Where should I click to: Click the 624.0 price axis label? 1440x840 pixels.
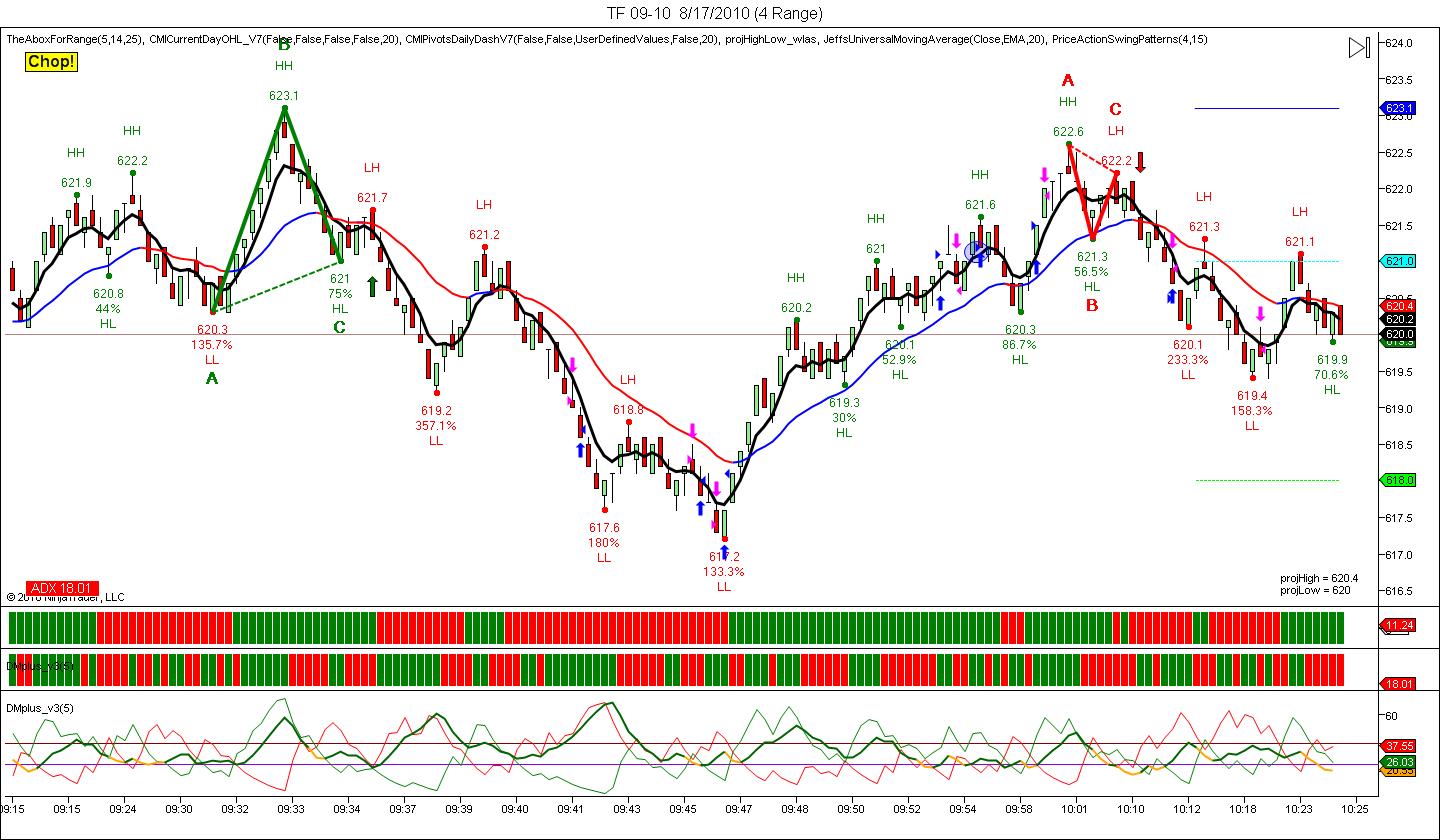coord(1397,43)
